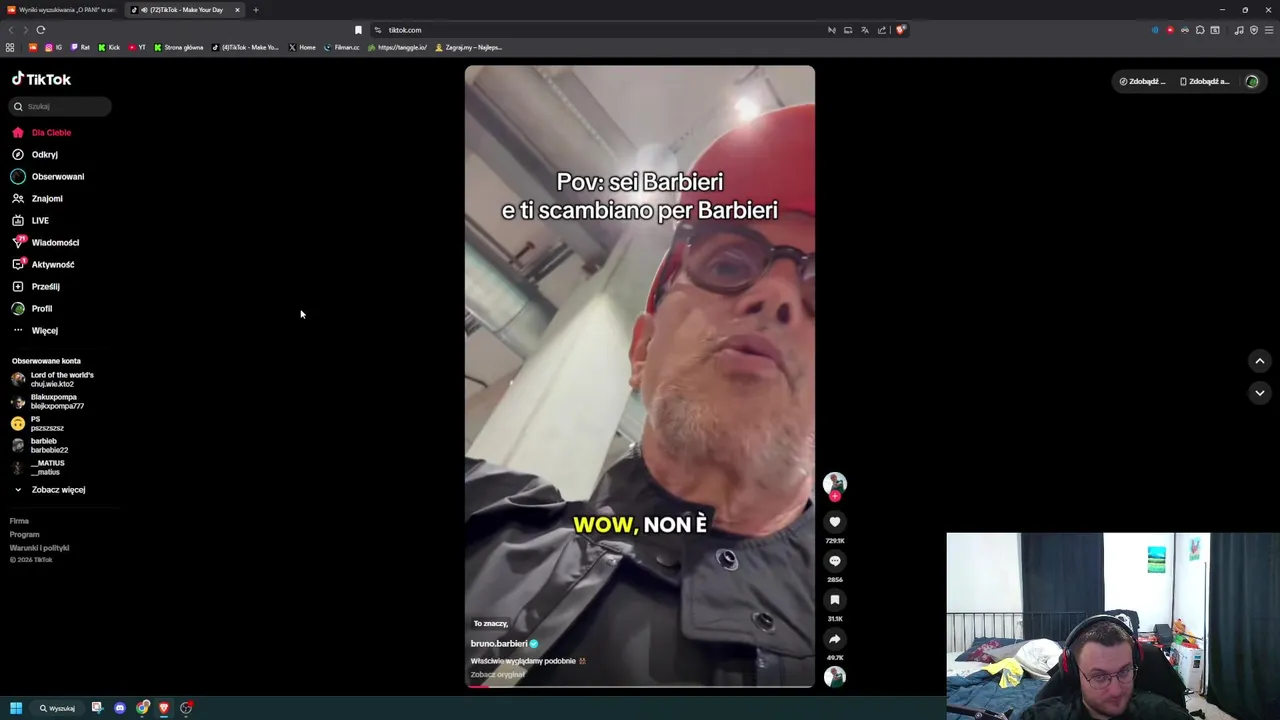Open followed account __MATIUS

tap(38, 467)
